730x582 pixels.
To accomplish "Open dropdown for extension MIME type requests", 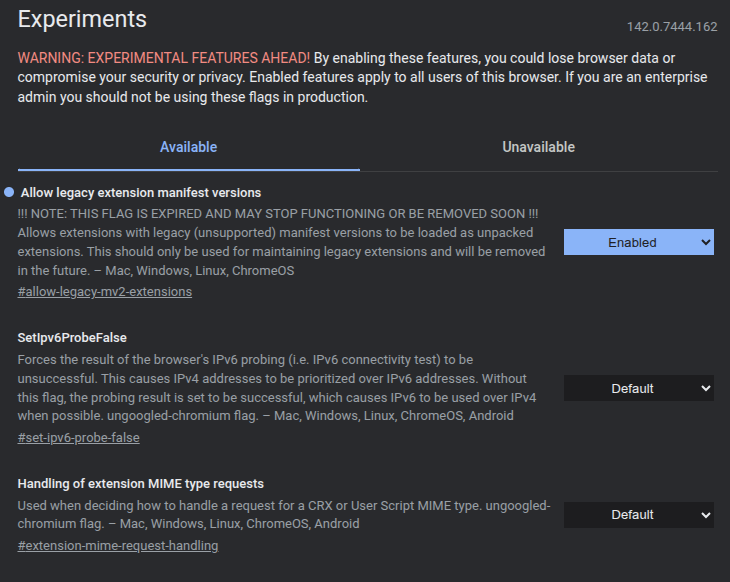I will [638, 514].
